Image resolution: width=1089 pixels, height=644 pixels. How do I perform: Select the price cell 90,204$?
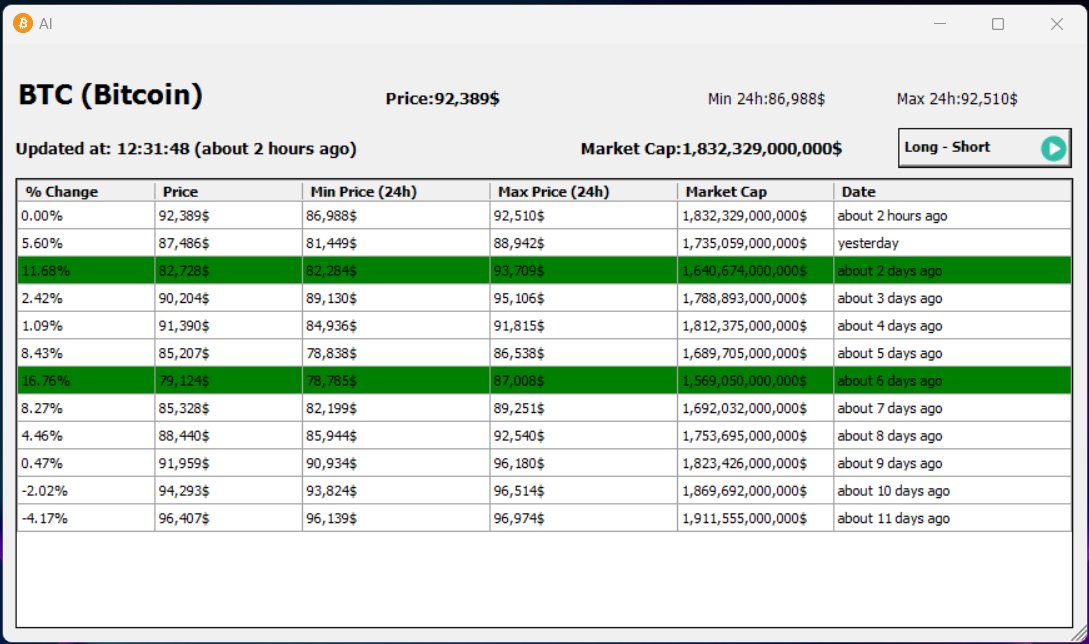coord(228,298)
